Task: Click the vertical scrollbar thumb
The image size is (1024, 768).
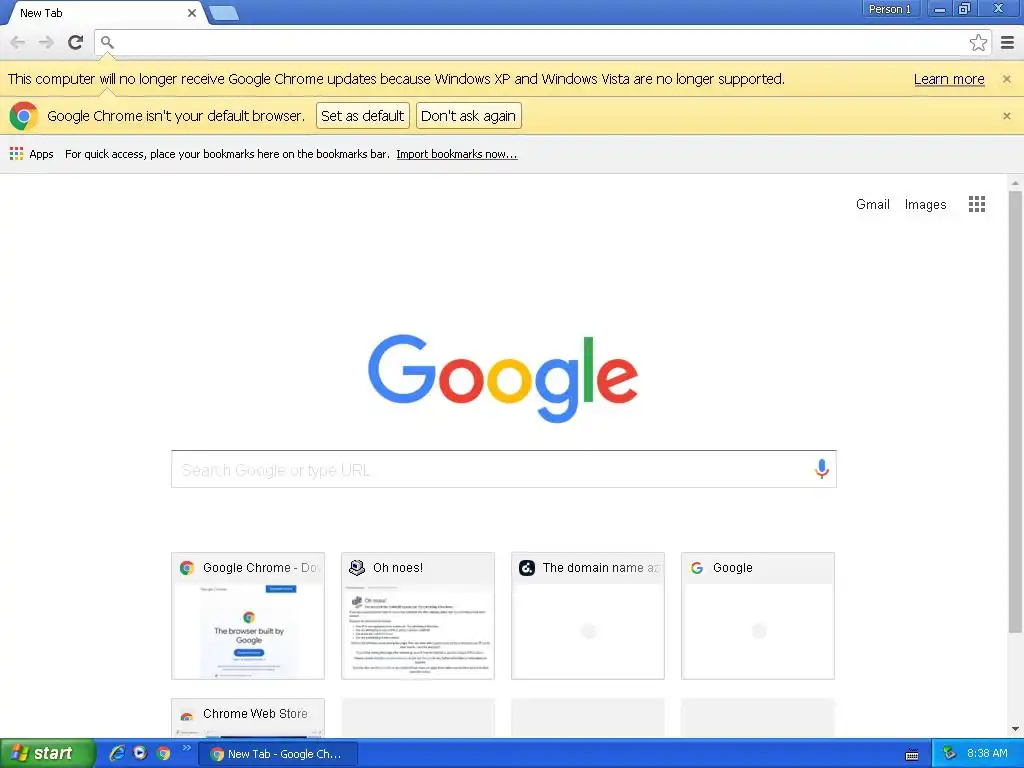Action: [1015, 411]
